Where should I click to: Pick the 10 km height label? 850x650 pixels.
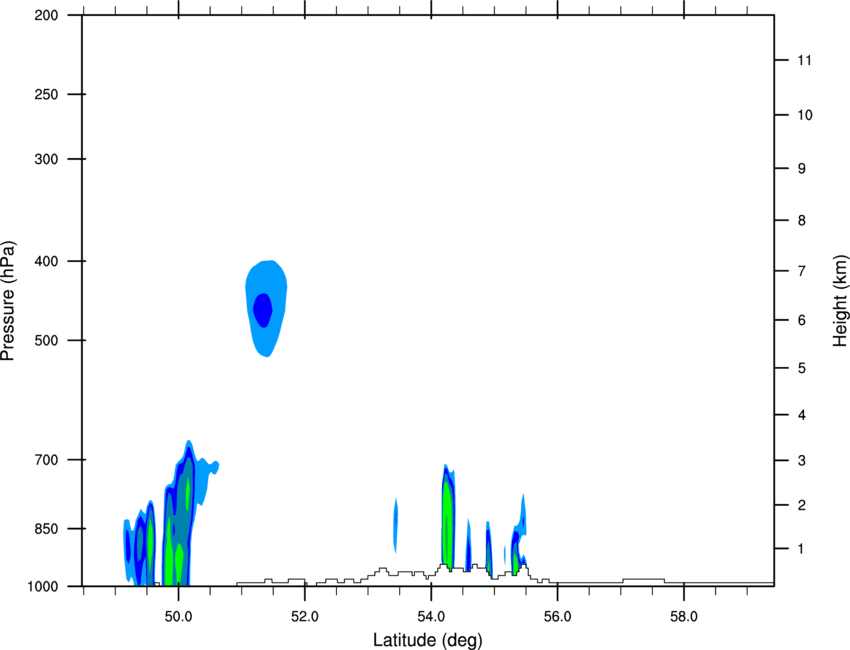804,115
